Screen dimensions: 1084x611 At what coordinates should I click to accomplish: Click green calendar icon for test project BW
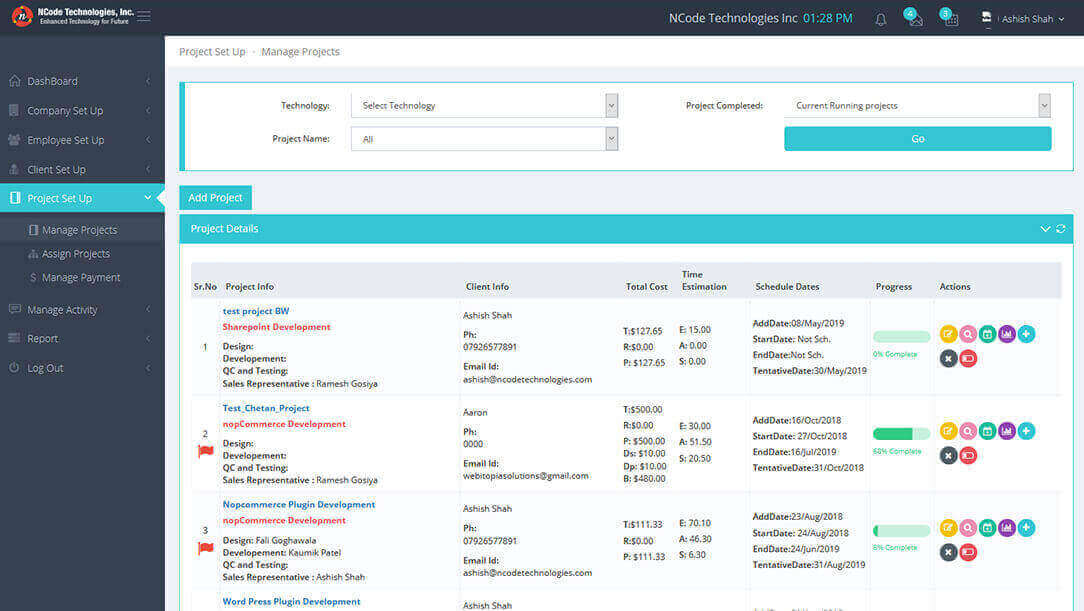click(x=987, y=335)
